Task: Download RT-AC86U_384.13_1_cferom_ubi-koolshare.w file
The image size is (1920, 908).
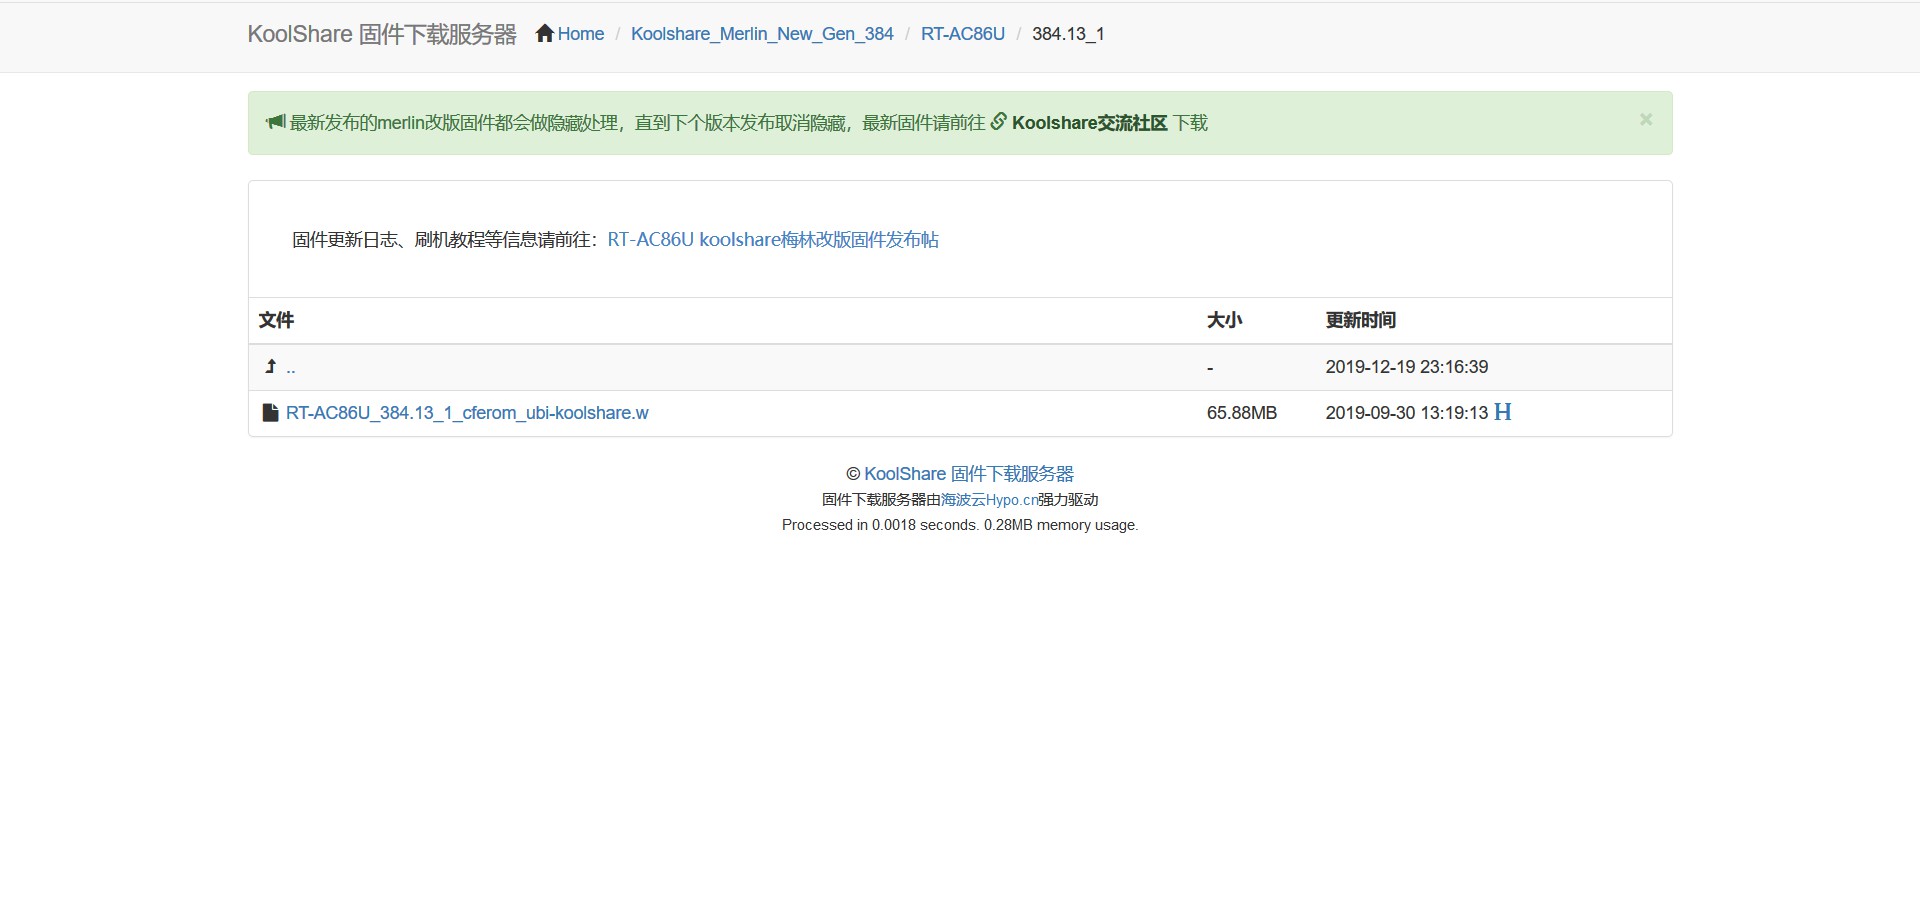Action: click(467, 413)
